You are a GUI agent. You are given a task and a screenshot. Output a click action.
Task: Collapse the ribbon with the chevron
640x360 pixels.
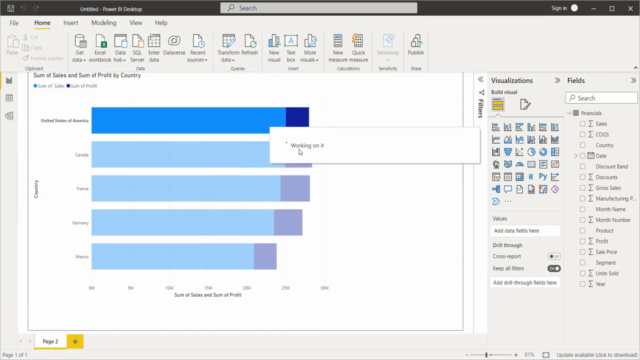pyautogui.click(x=636, y=68)
